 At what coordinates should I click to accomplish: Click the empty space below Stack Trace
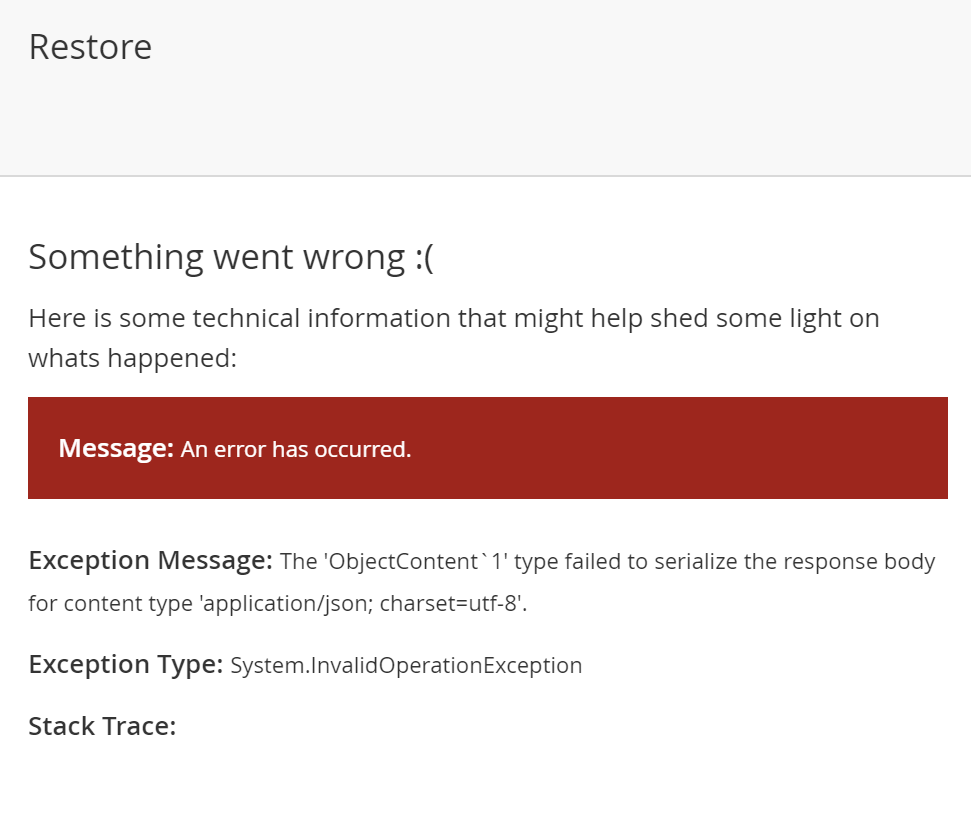(x=486, y=783)
